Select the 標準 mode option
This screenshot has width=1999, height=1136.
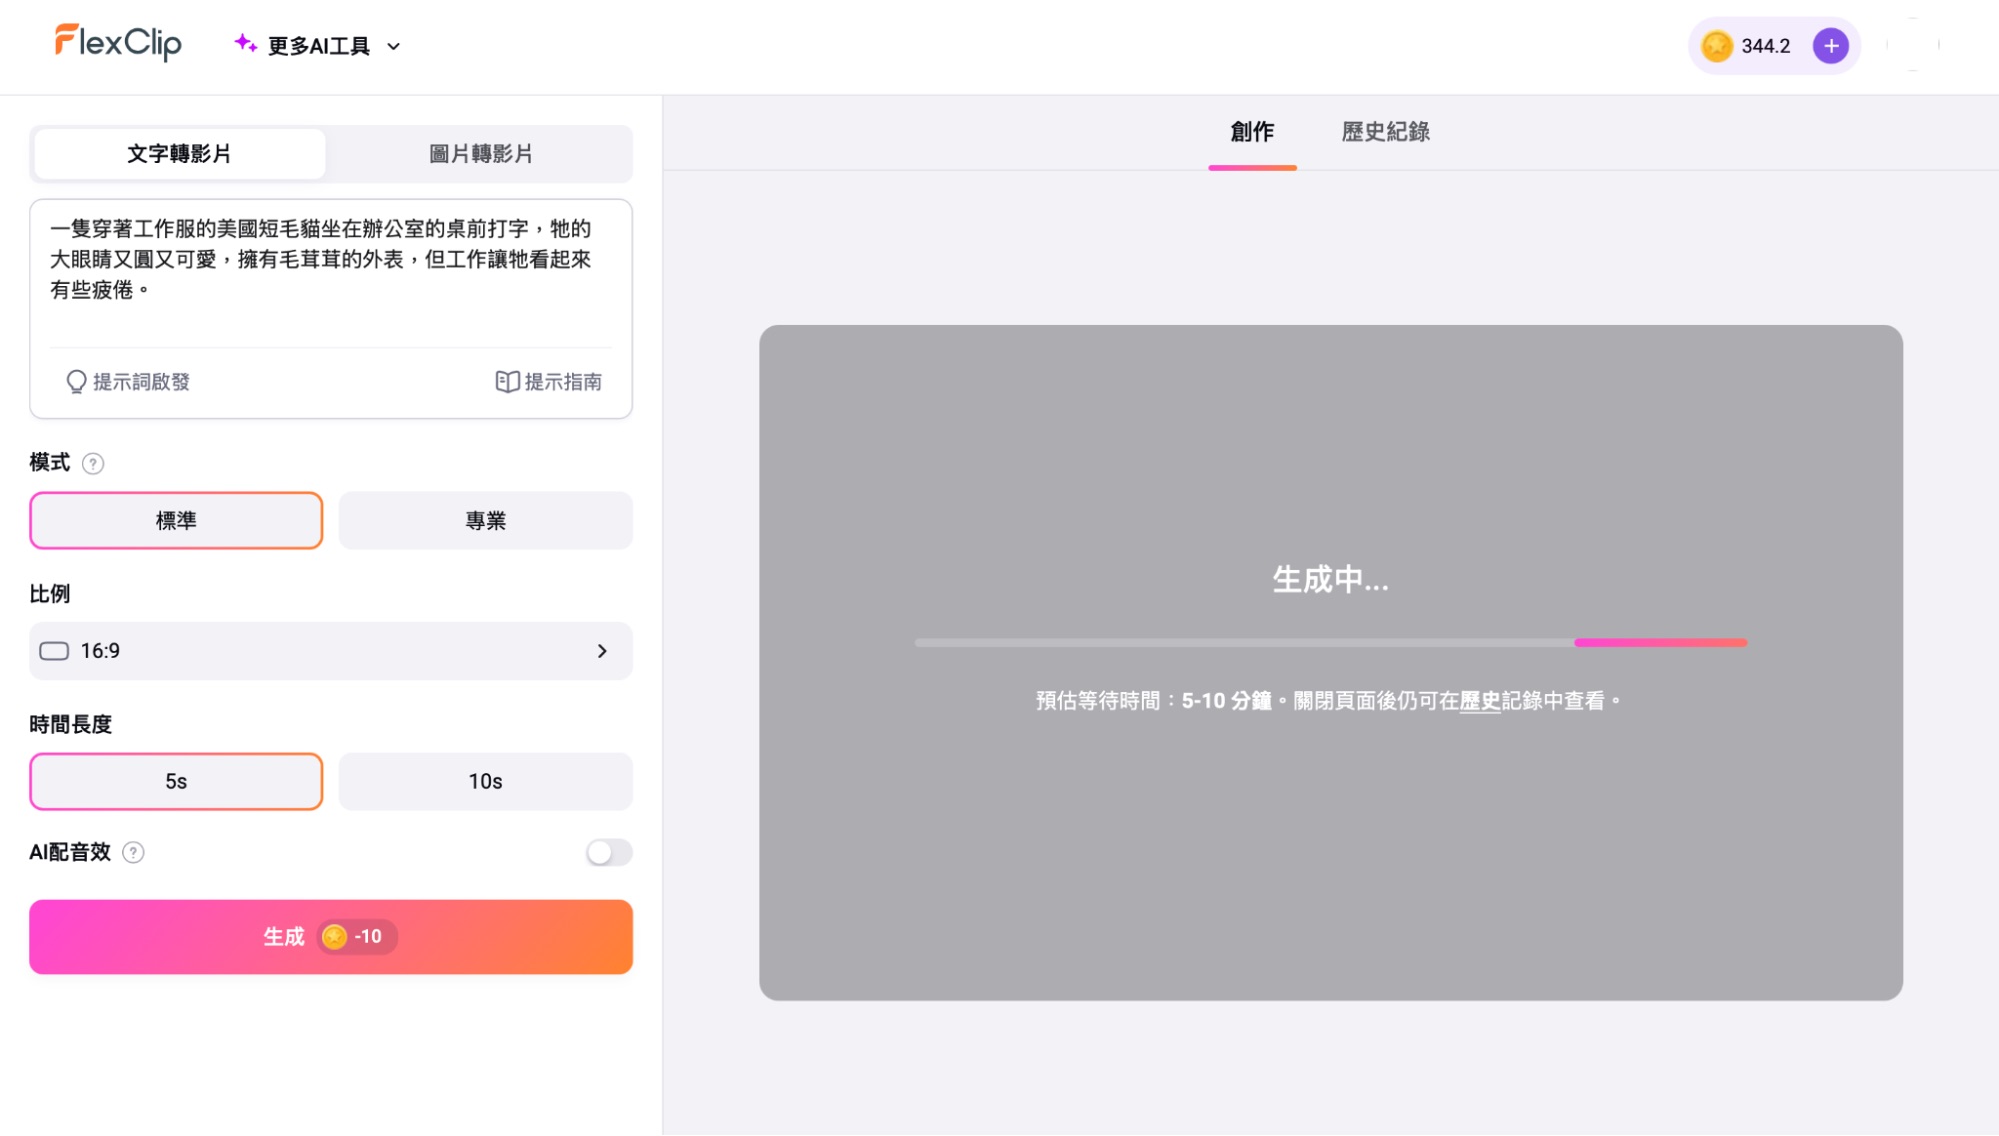[176, 521]
